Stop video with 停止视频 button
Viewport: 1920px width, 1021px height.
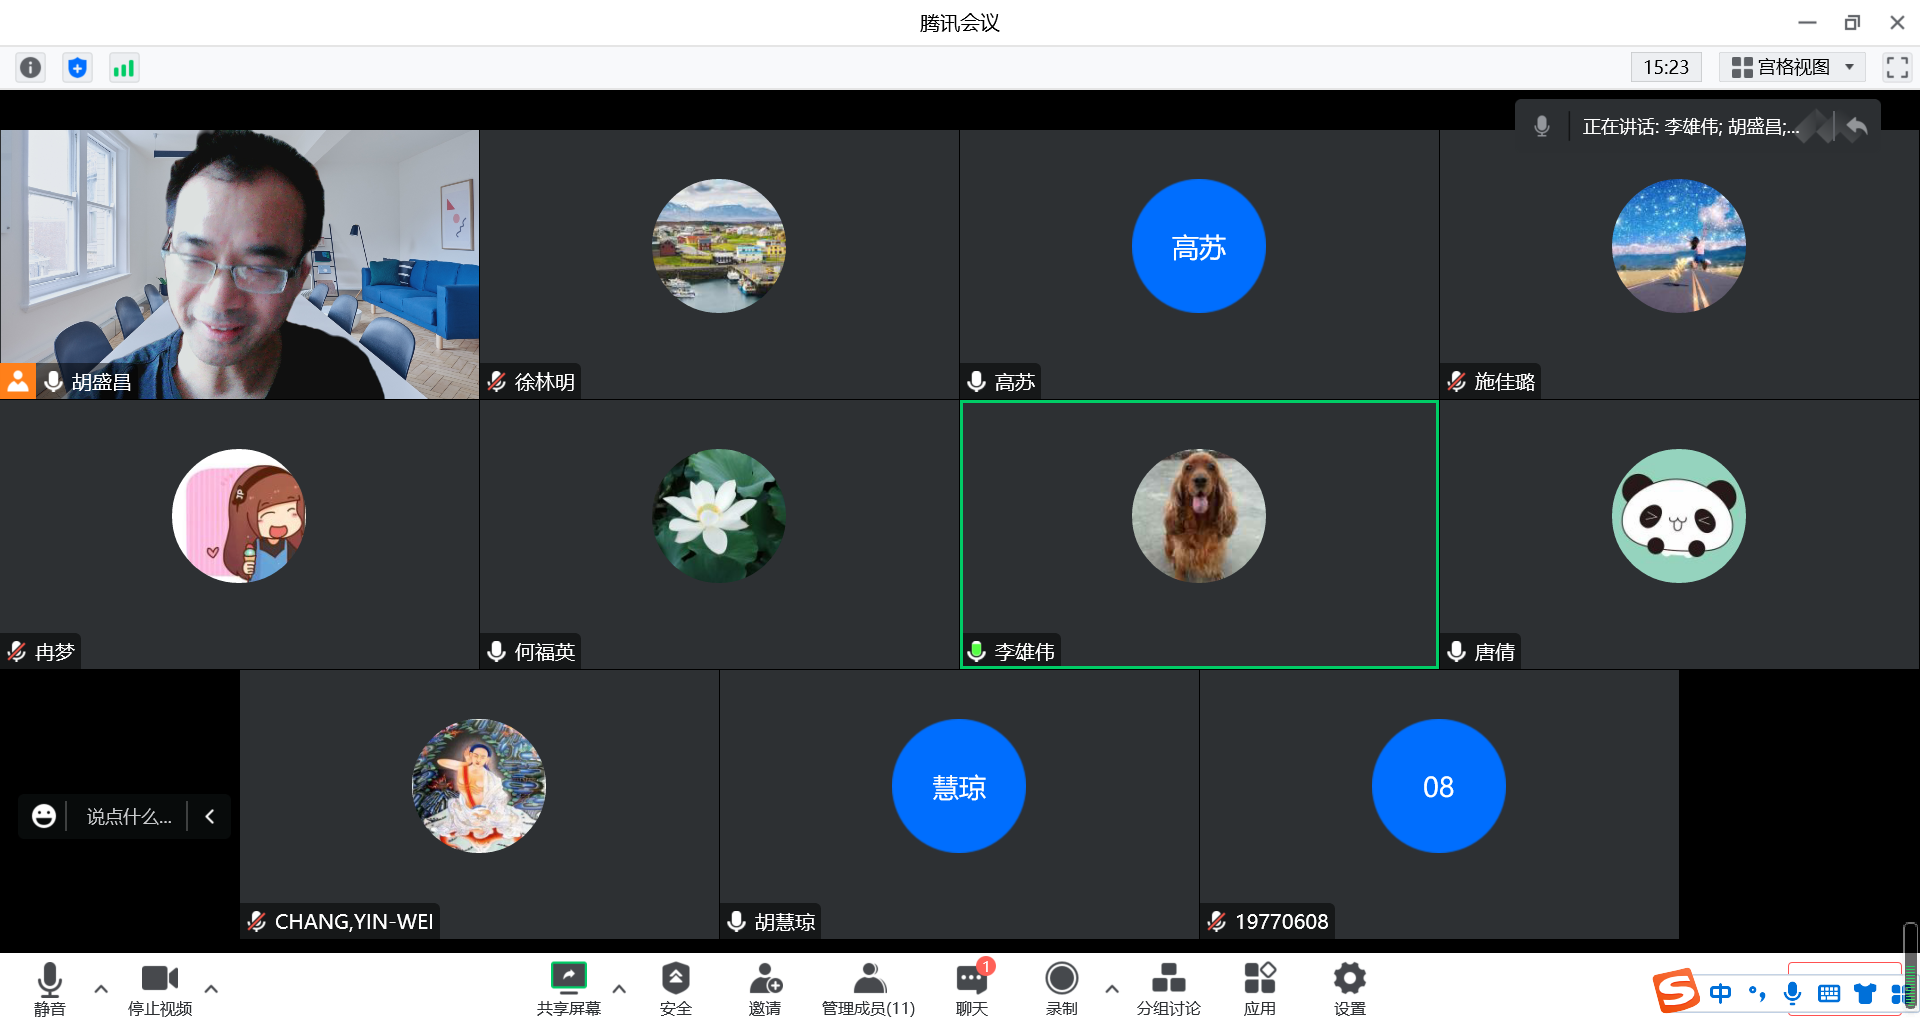[160, 989]
